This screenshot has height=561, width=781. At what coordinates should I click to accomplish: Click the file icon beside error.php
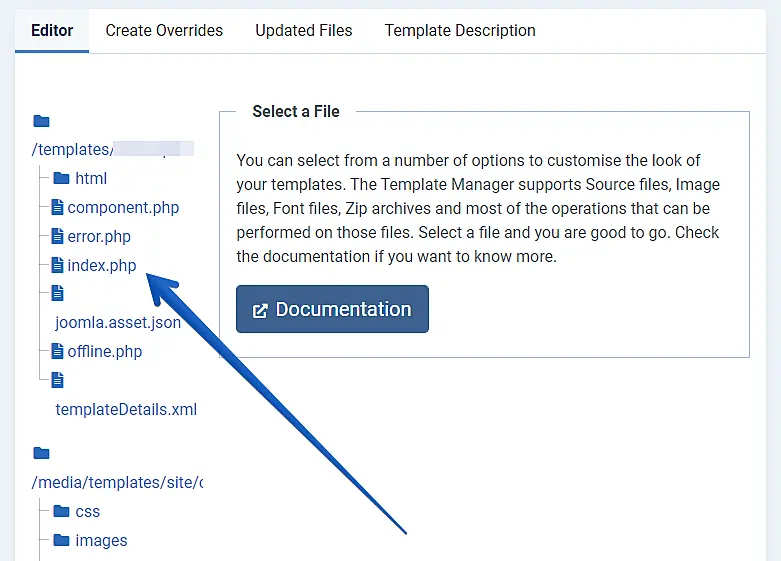[58, 237]
